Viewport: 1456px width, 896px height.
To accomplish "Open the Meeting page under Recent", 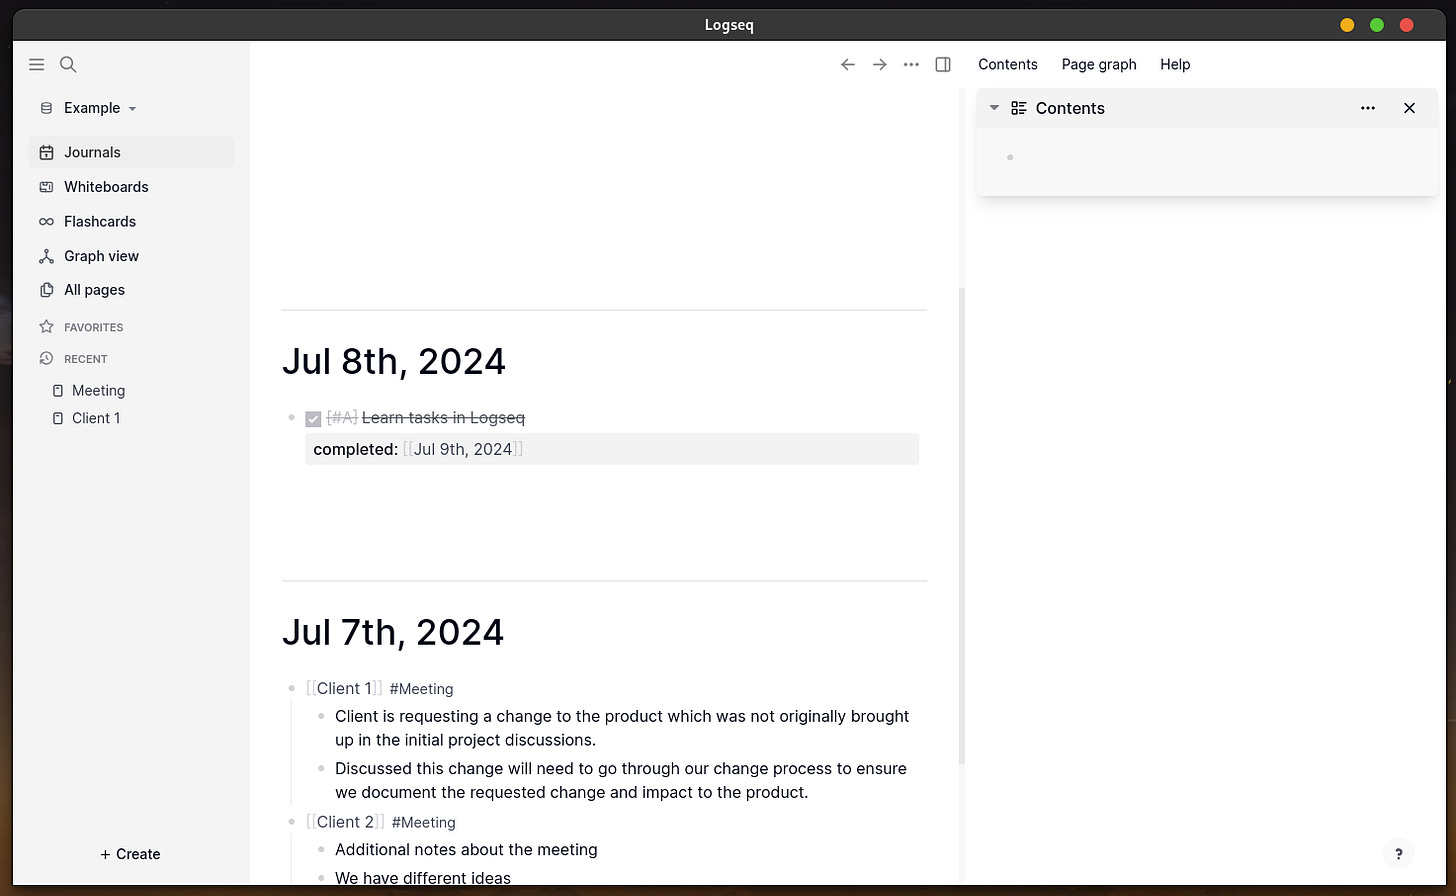I will coord(97,390).
